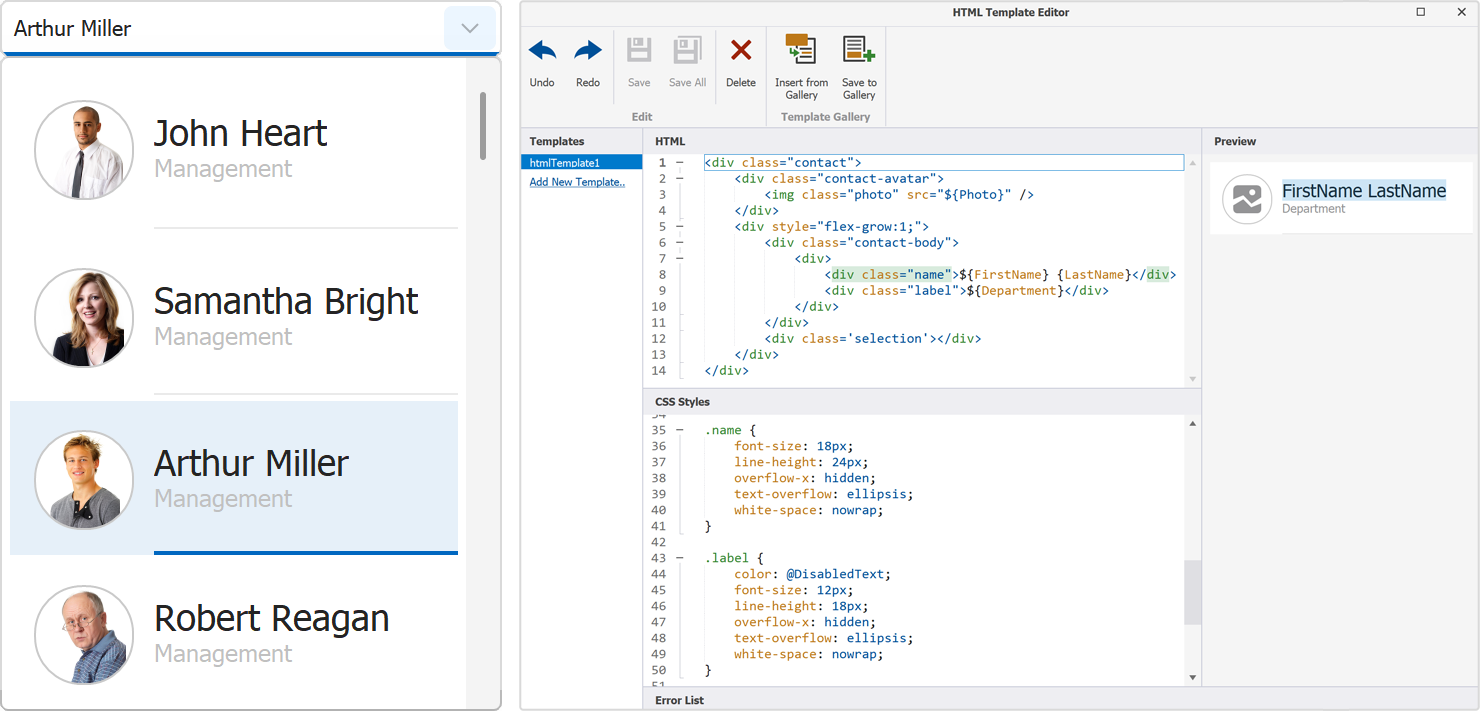Click the Save All icon
This screenshot has width=1480, height=712.
point(687,52)
